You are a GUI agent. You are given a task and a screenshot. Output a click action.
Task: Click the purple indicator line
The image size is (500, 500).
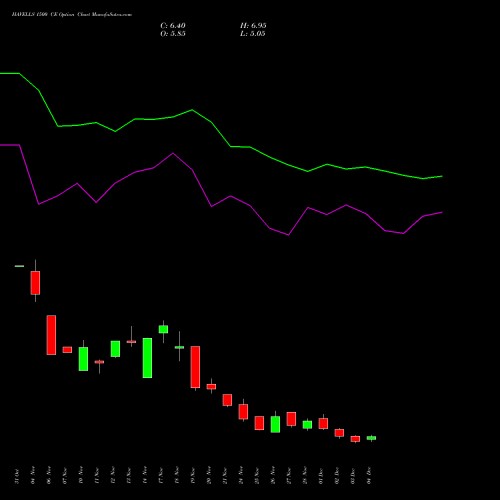[211, 206]
